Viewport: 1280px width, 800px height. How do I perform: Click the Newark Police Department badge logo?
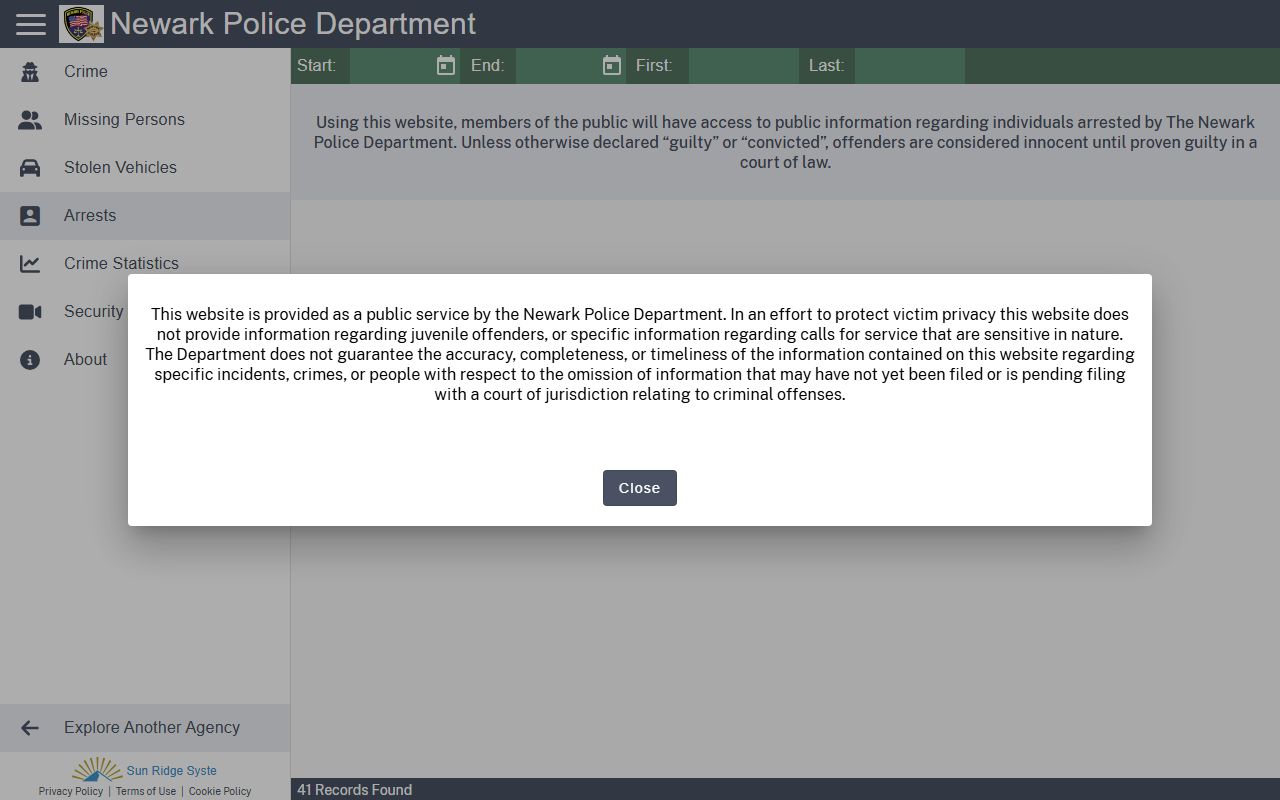(81, 24)
